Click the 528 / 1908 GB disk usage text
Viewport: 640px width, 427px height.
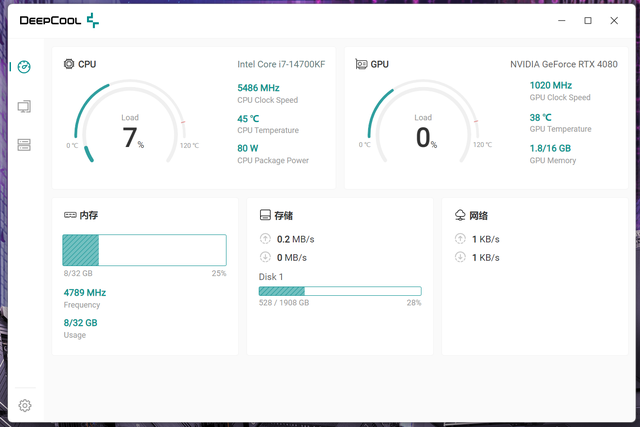pyautogui.click(x=284, y=302)
